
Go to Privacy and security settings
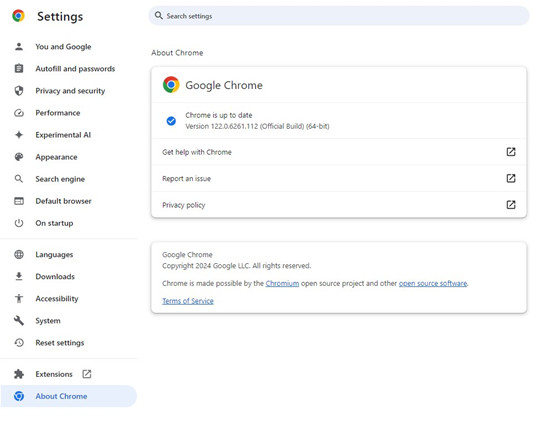[x=70, y=91]
